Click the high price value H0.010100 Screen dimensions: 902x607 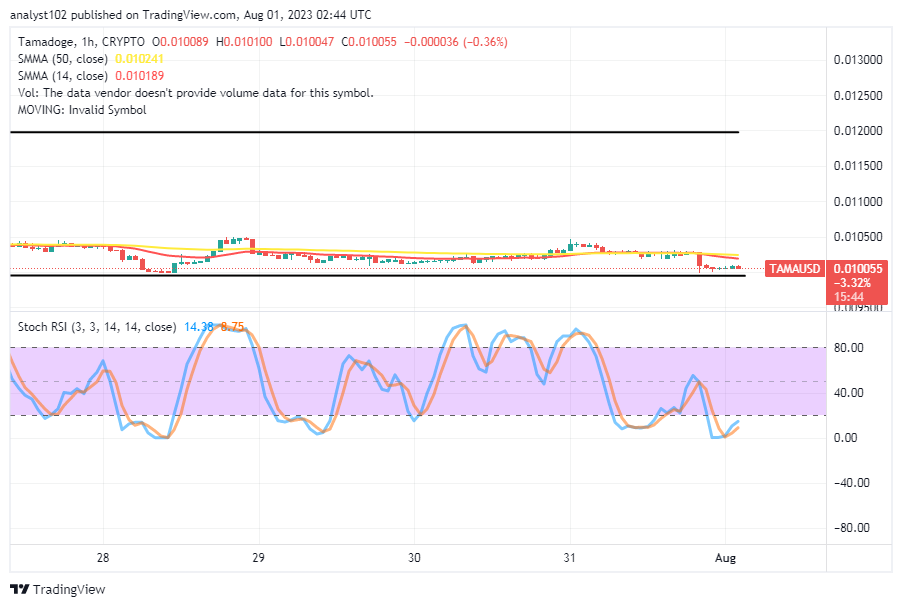click(x=244, y=42)
